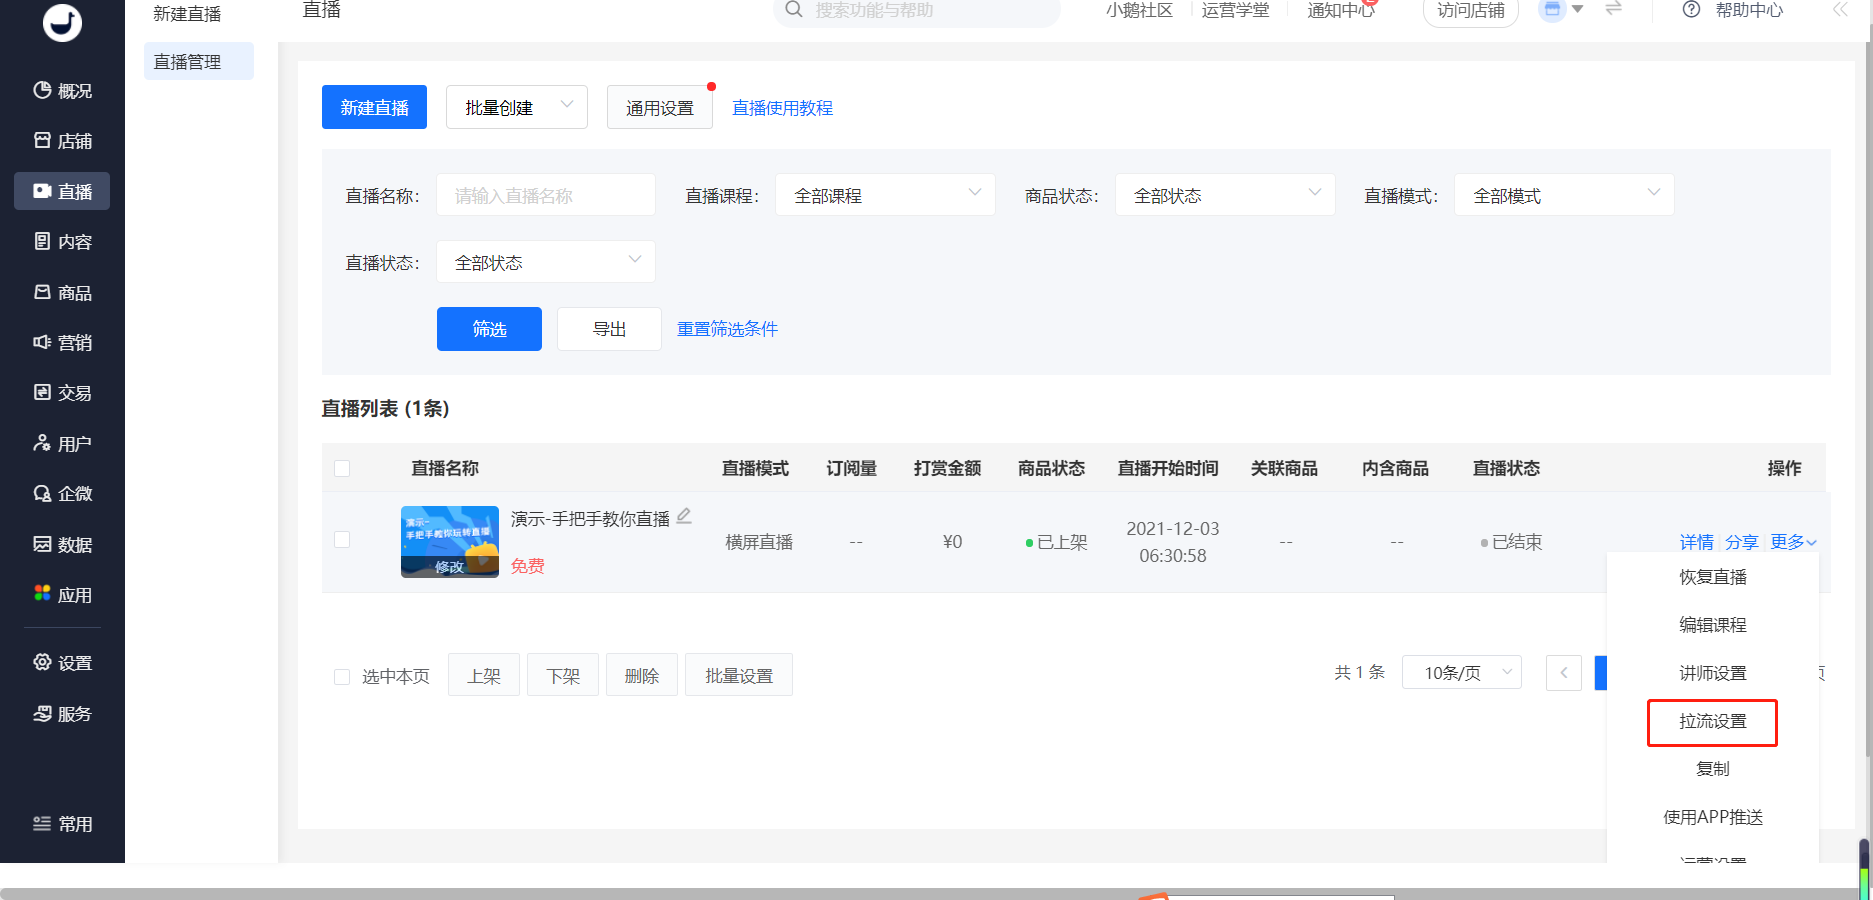Image resolution: width=1873 pixels, height=900 pixels.
Task: Open the 直播使用教程 link
Action: point(782,108)
